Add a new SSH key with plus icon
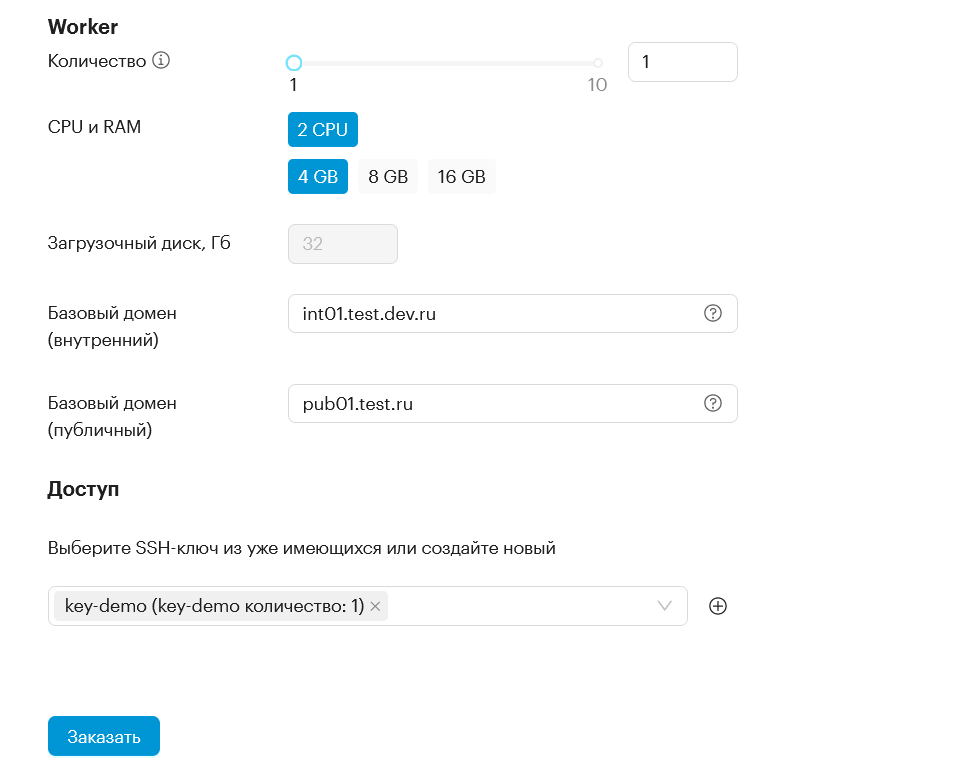The height and width of the screenshot is (766, 955). click(x=718, y=606)
